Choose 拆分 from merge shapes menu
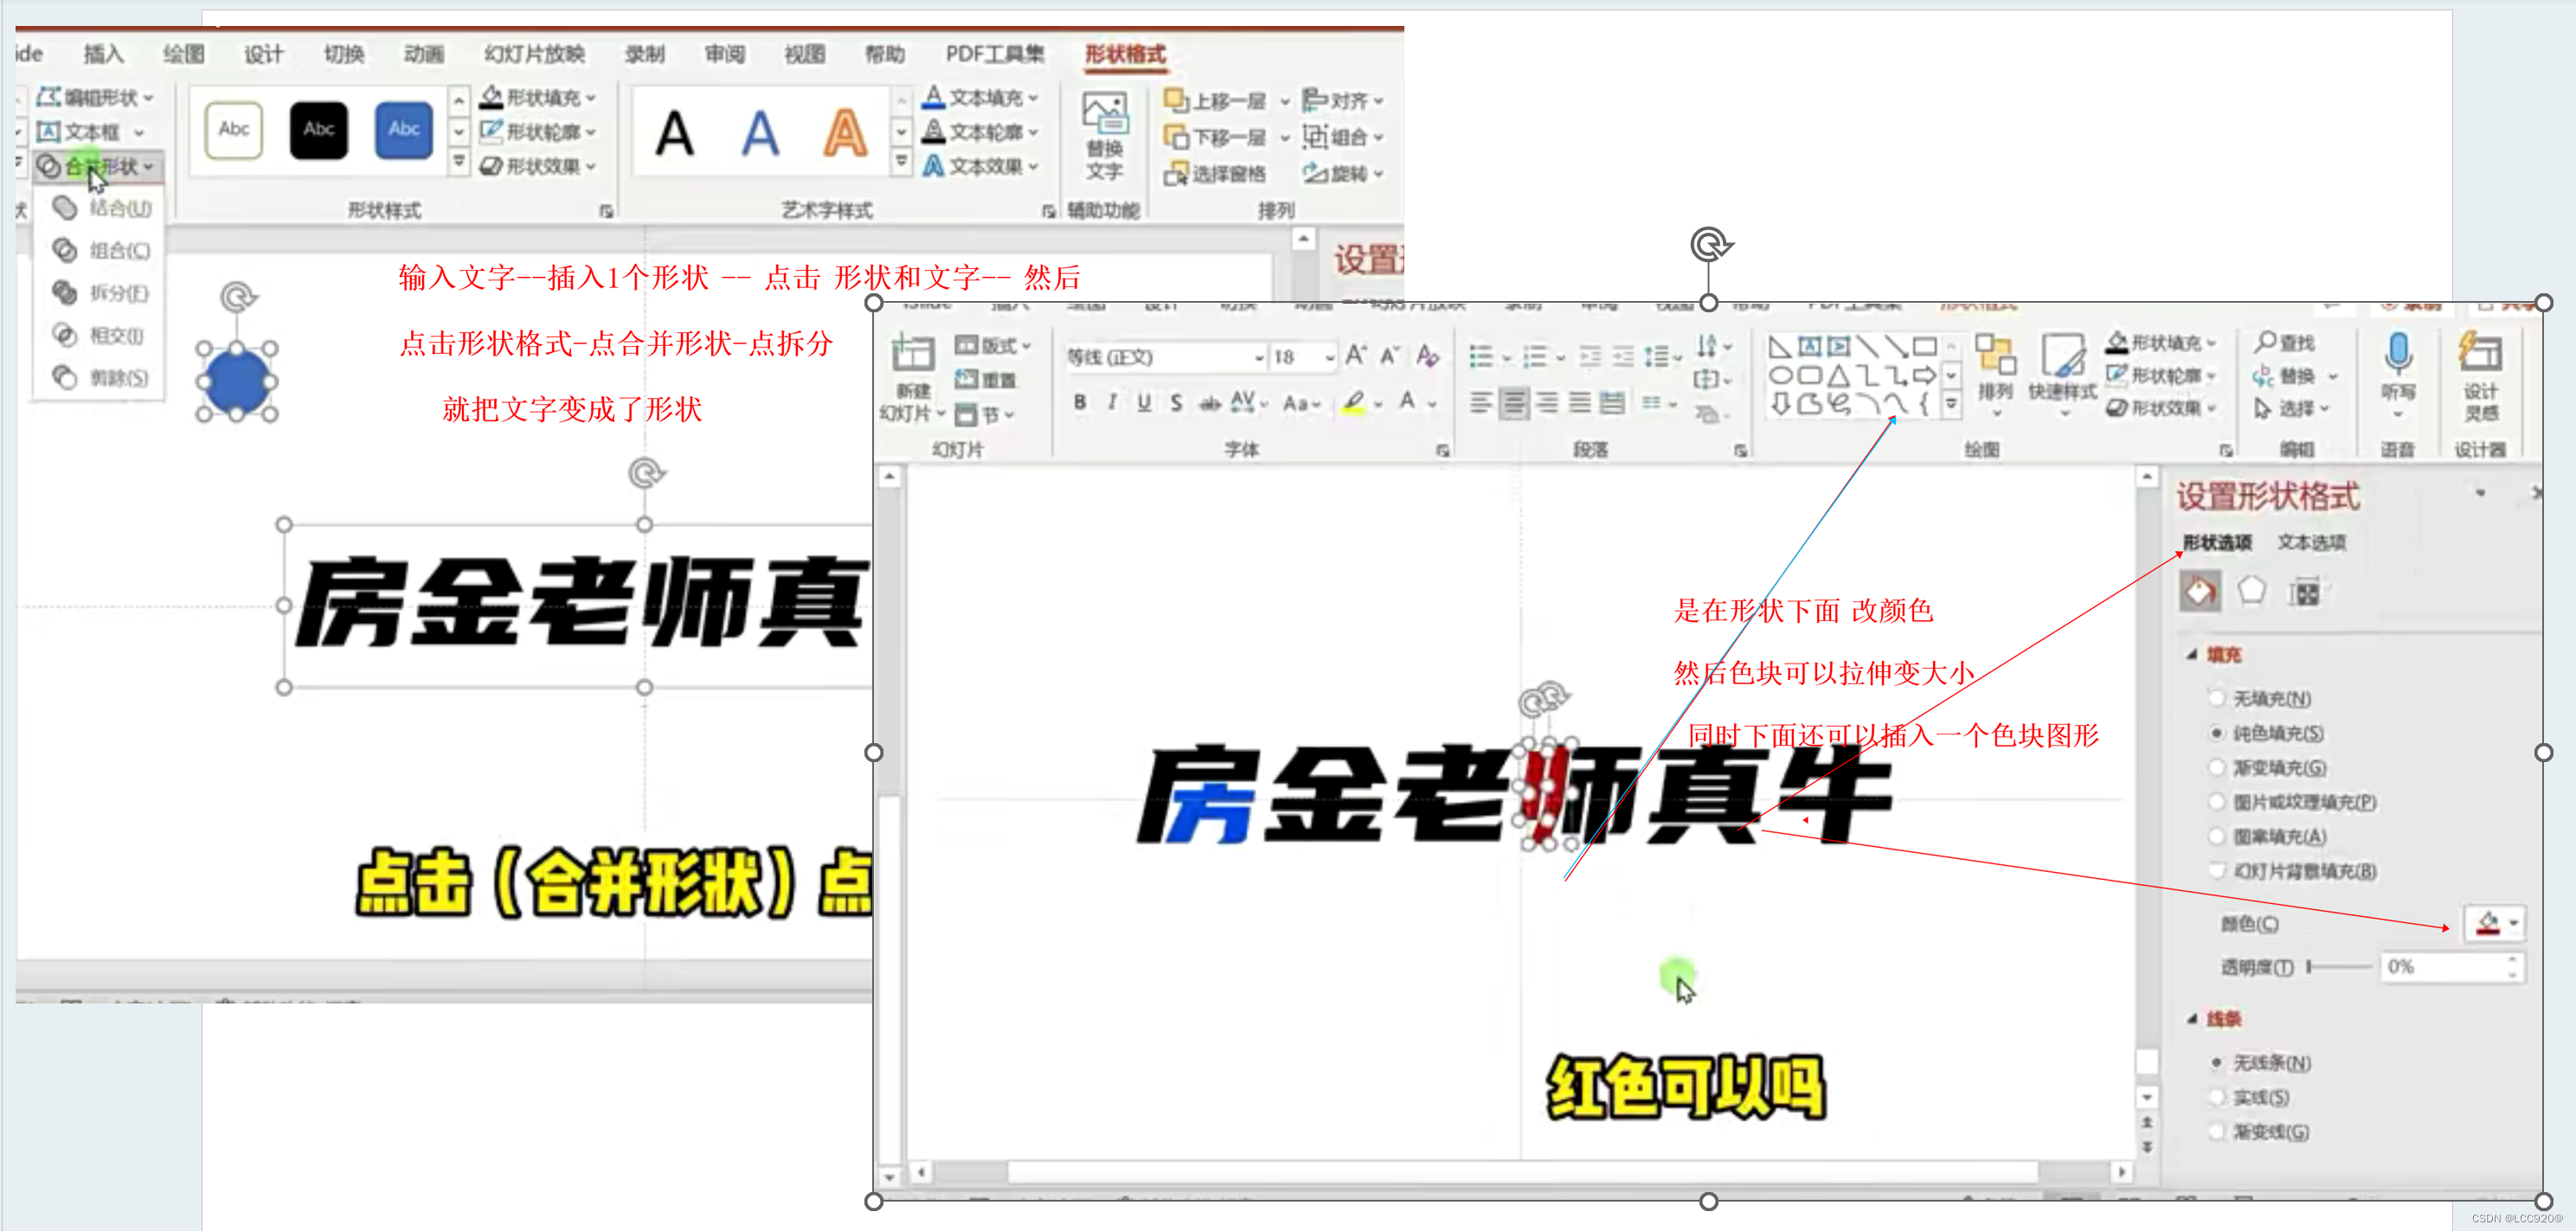 click(x=118, y=293)
